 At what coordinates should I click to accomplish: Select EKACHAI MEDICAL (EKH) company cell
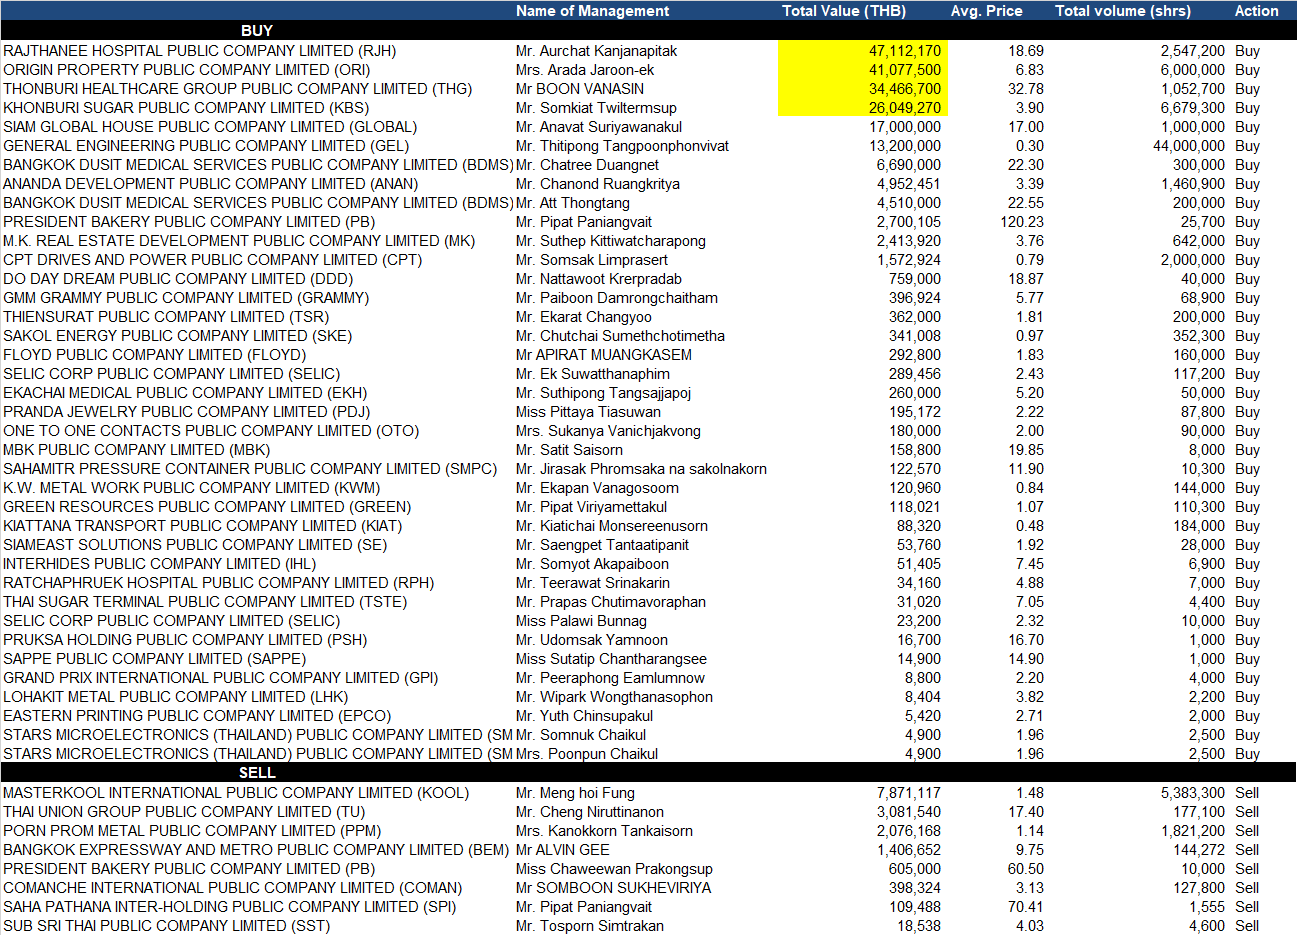point(185,393)
